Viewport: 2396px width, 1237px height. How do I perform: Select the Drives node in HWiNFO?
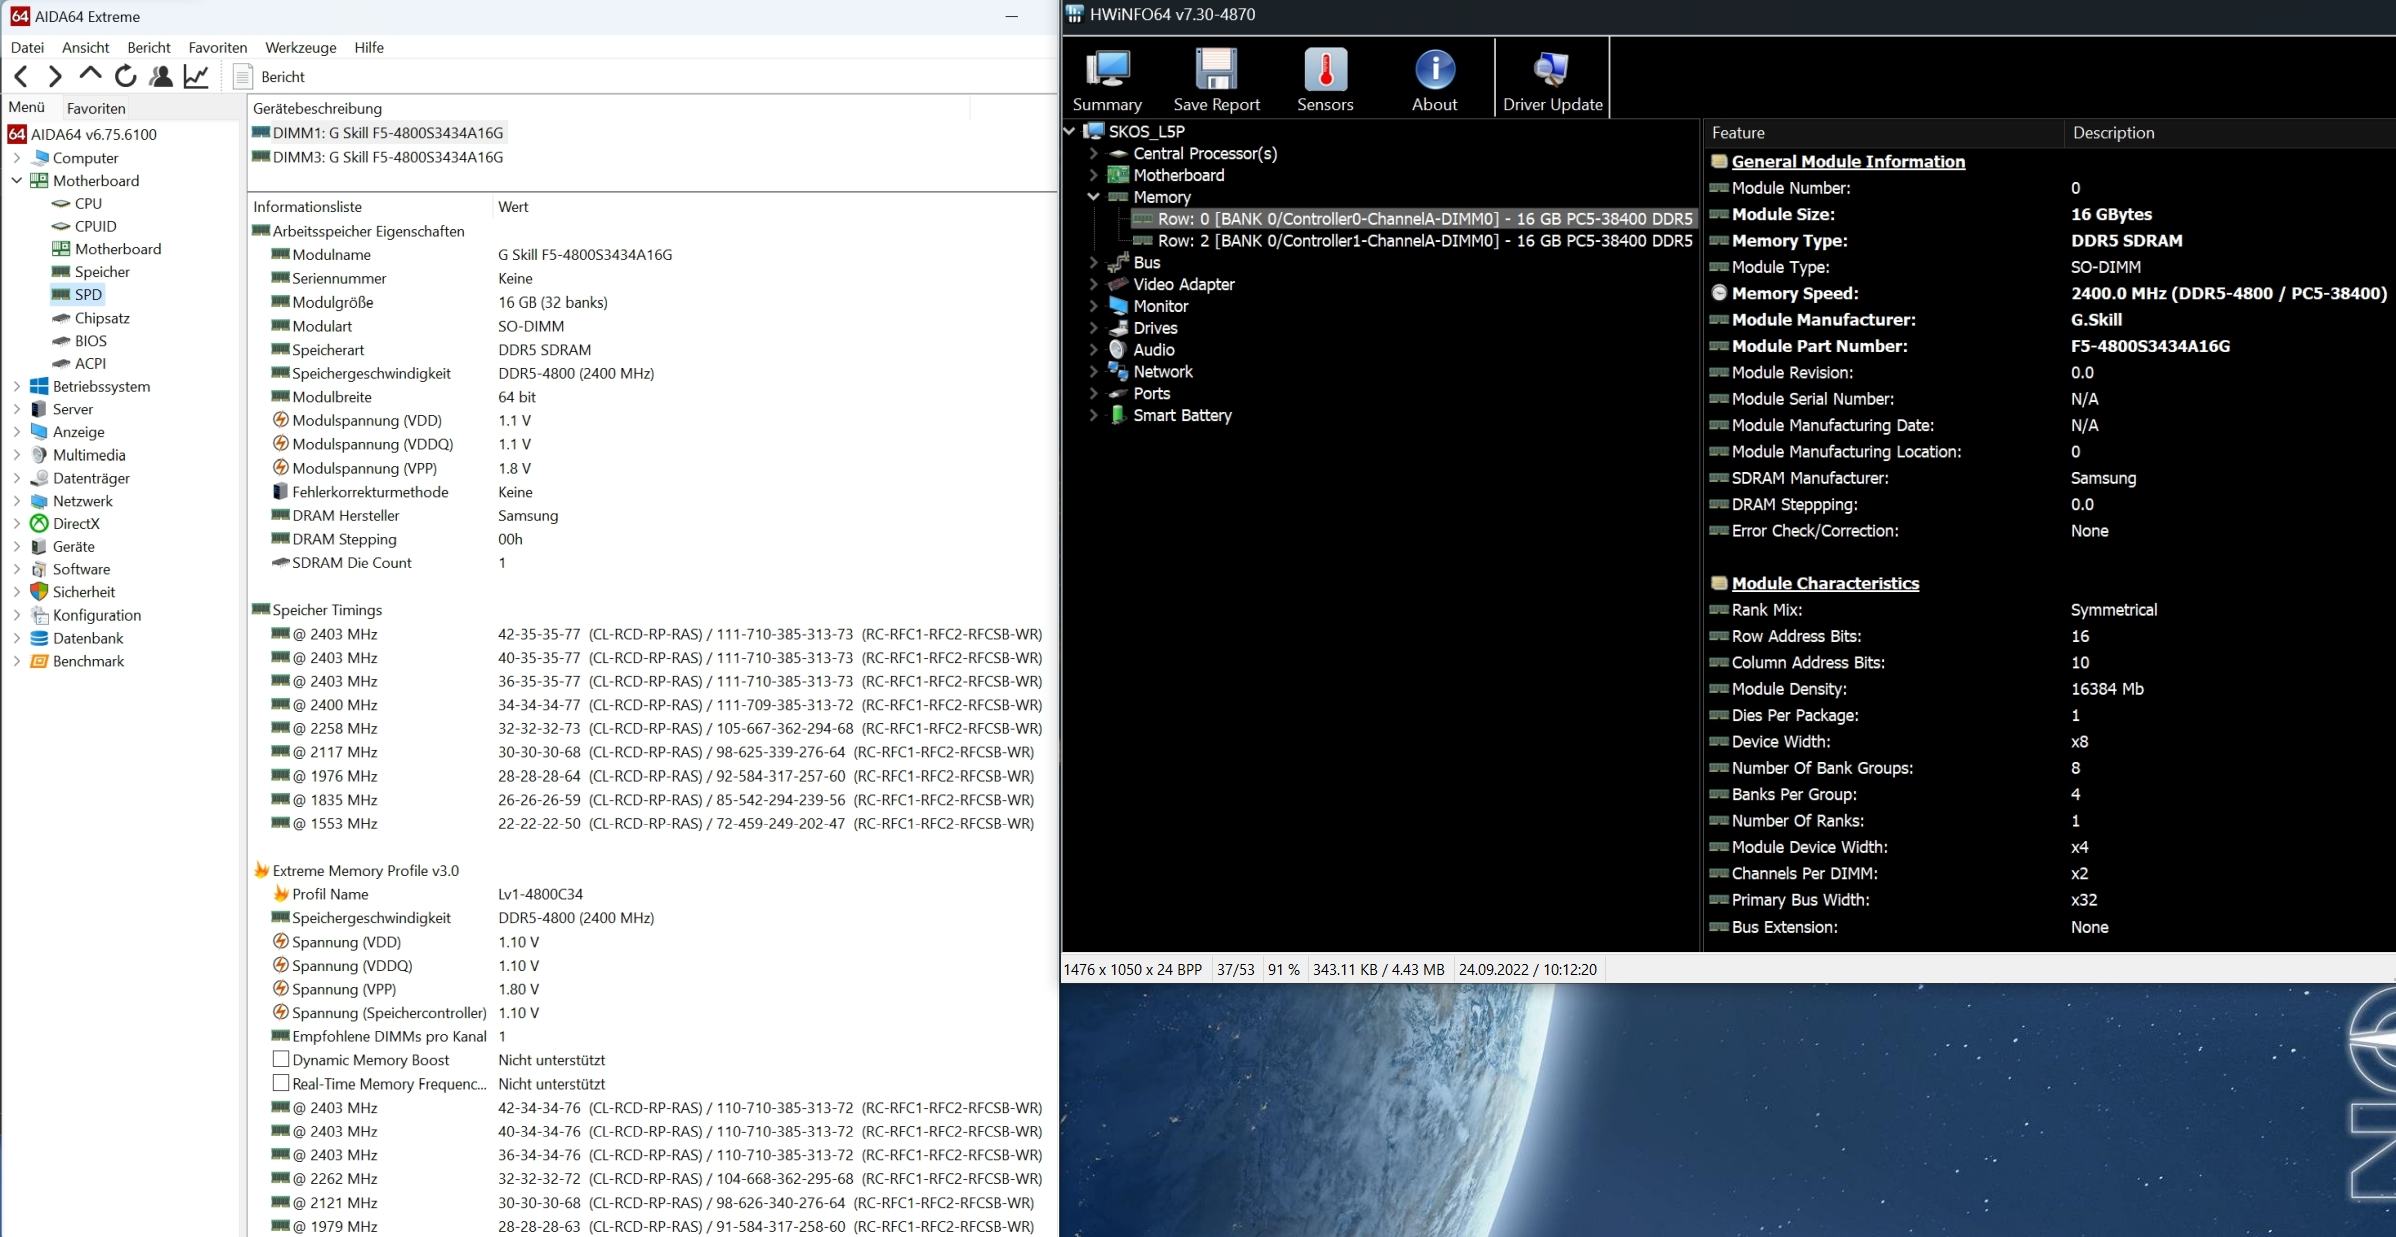tap(1144, 328)
